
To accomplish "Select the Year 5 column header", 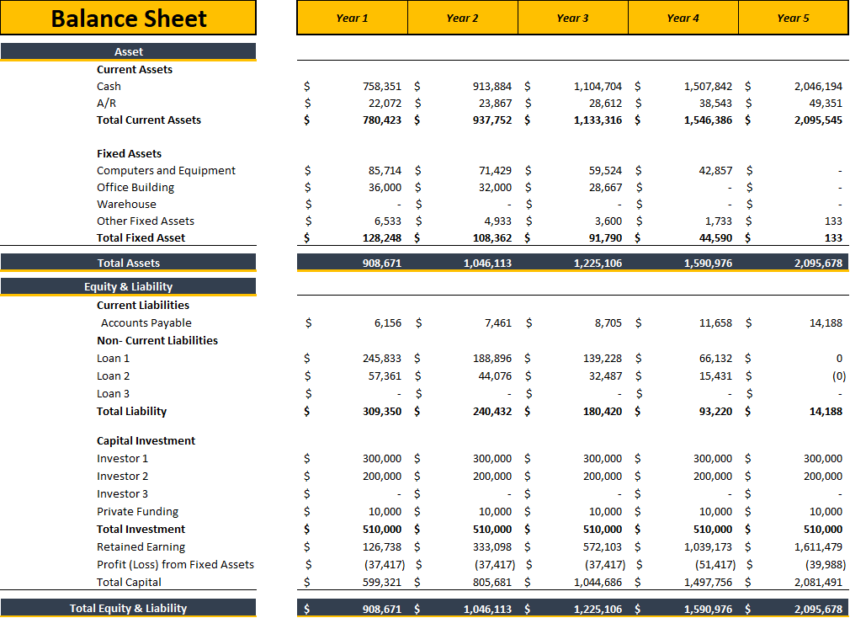I will pyautogui.click(x=793, y=18).
